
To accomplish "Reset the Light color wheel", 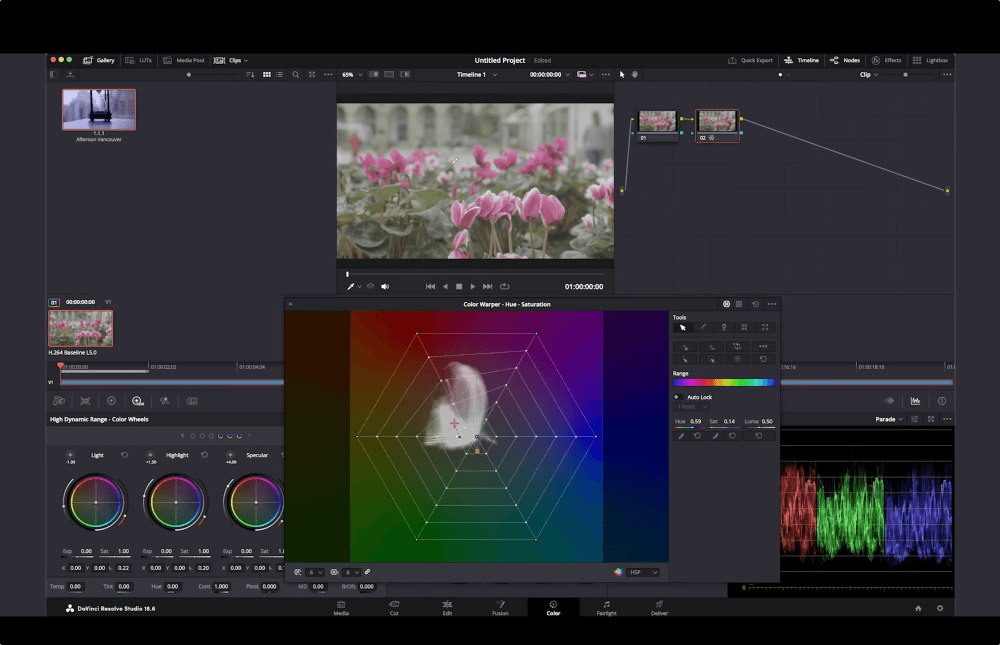I will click(124, 455).
